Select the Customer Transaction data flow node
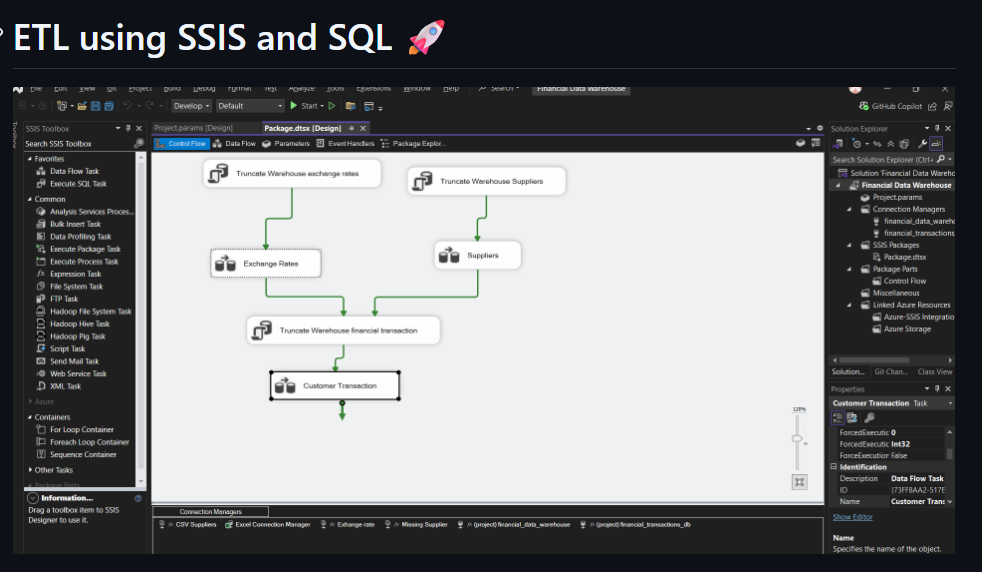Viewport: 982px width, 572px height. point(335,386)
